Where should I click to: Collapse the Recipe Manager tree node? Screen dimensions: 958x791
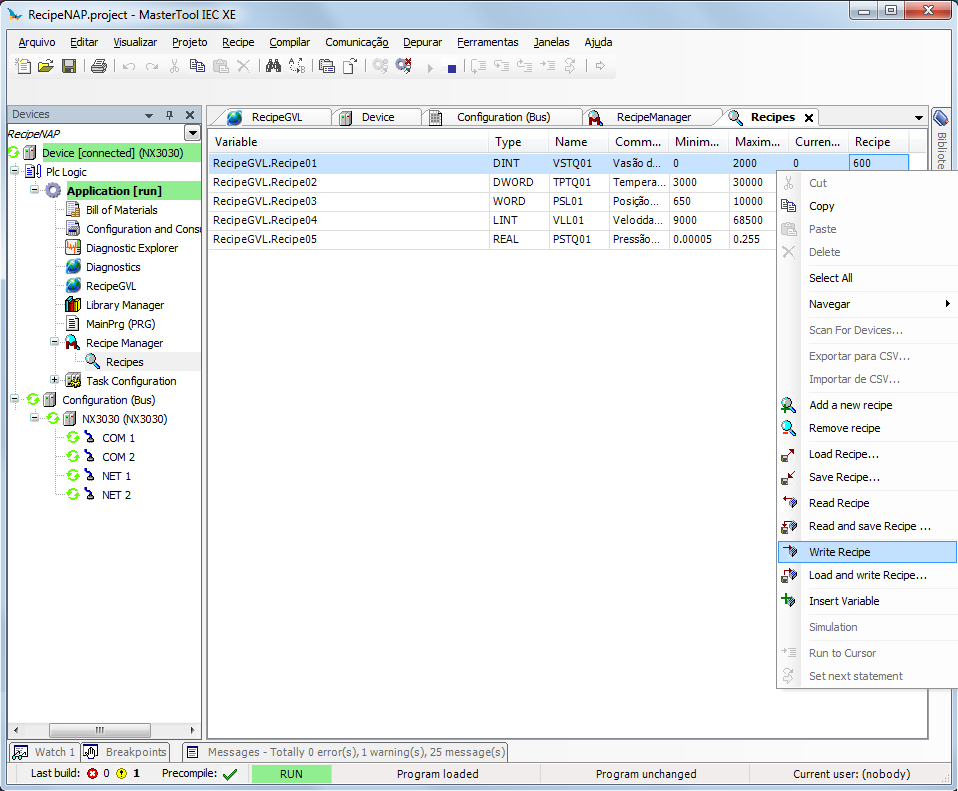tap(55, 343)
